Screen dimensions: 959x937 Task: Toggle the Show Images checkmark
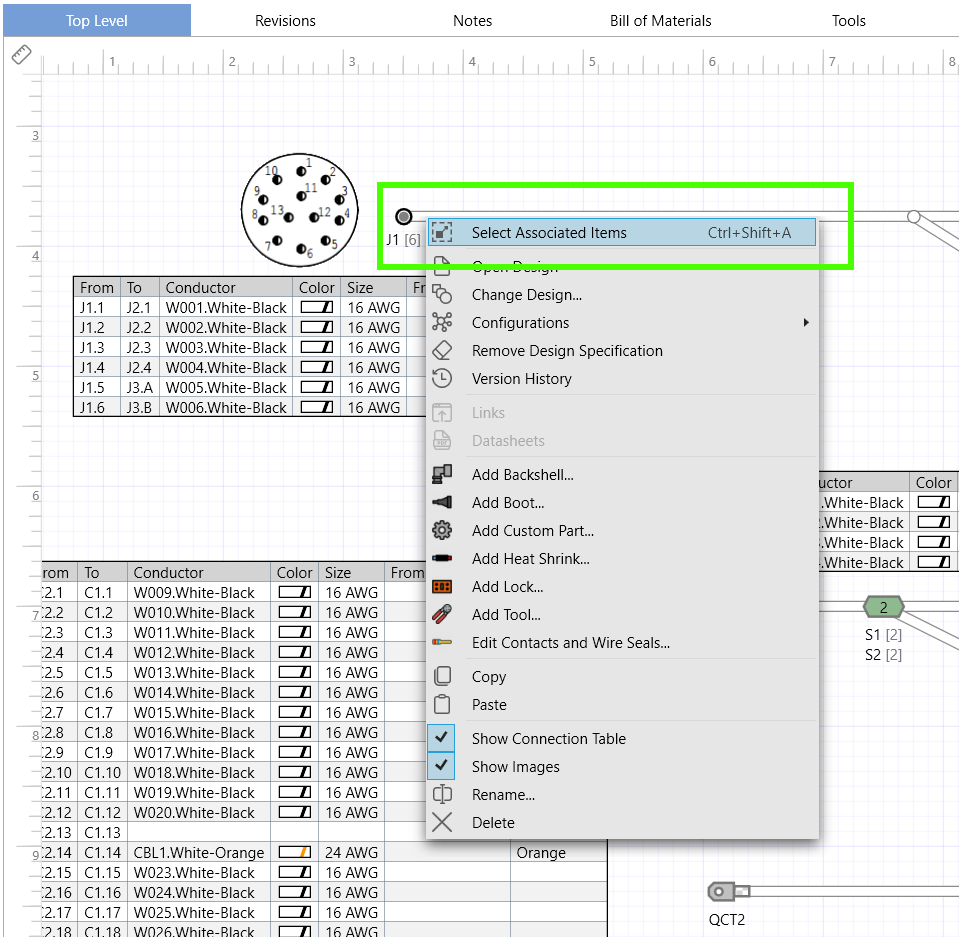click(441, 766)
